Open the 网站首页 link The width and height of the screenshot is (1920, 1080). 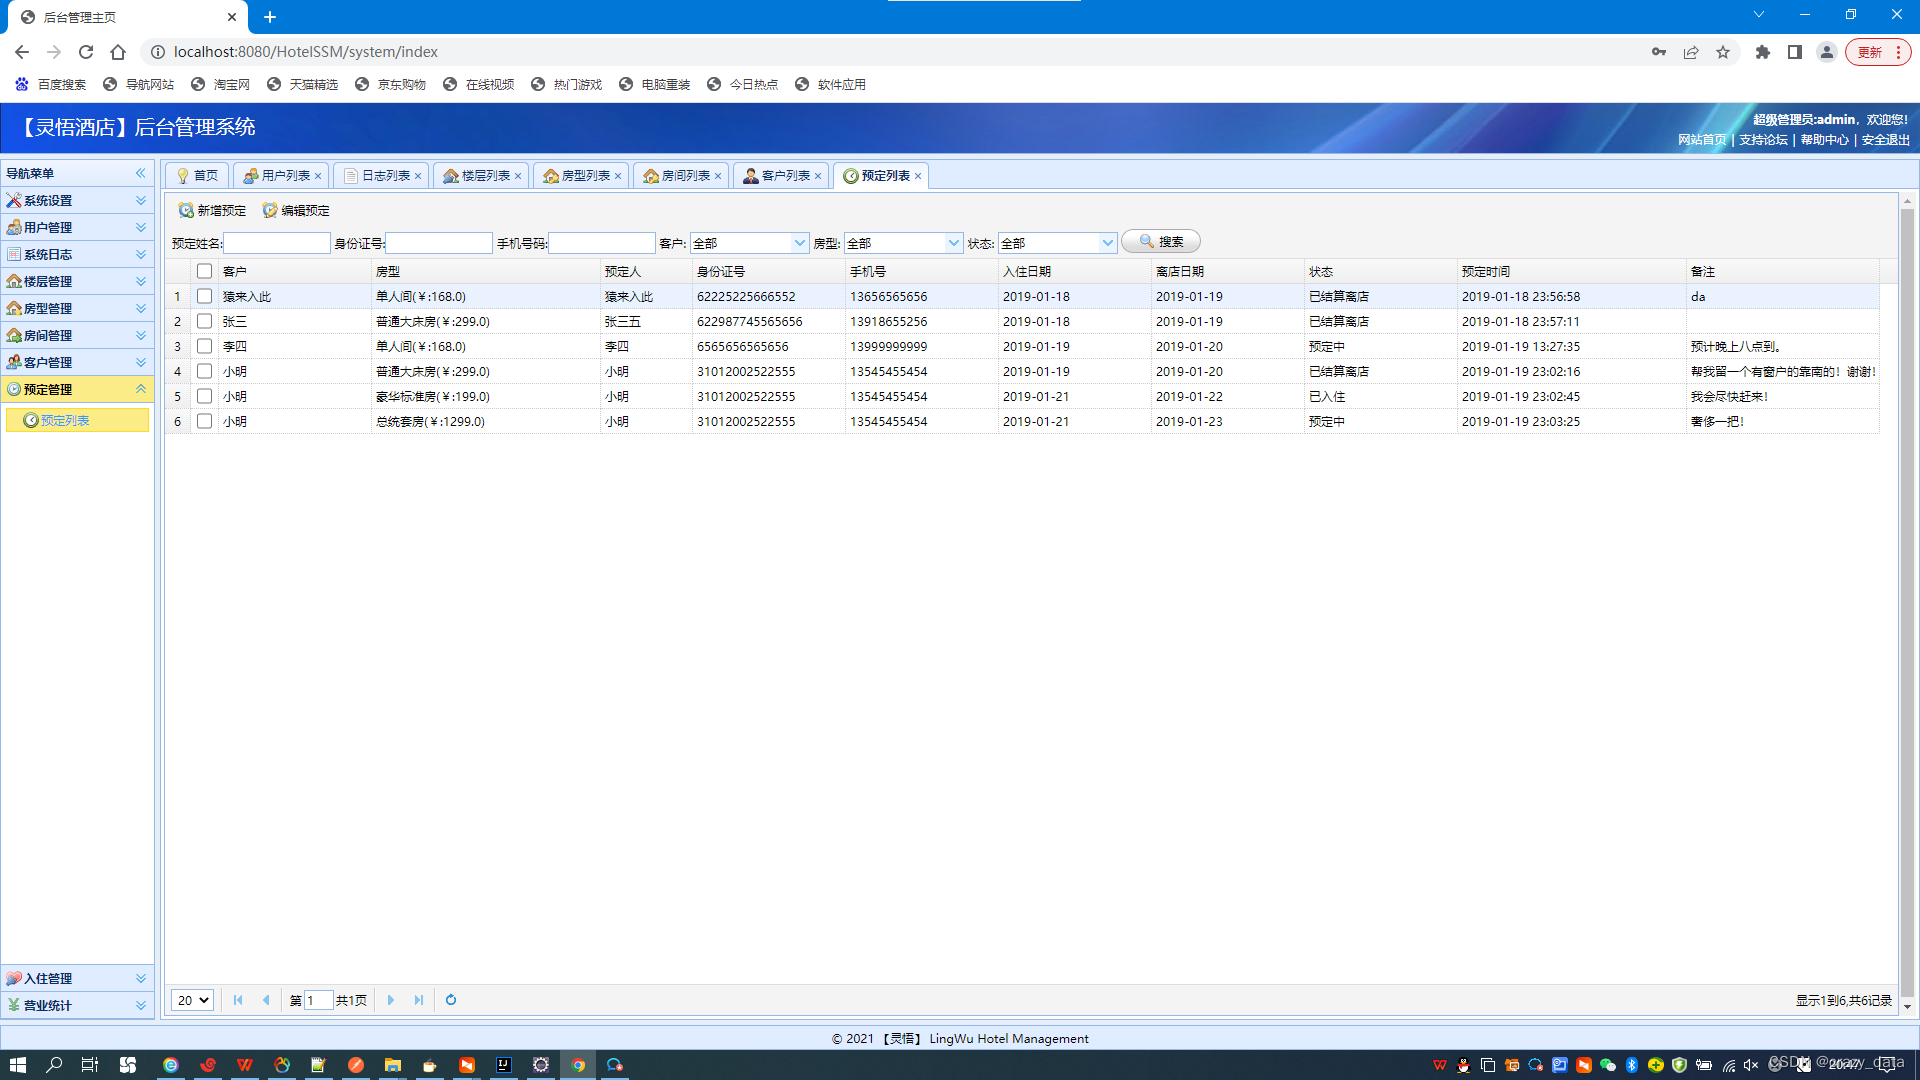point(1702,140)
